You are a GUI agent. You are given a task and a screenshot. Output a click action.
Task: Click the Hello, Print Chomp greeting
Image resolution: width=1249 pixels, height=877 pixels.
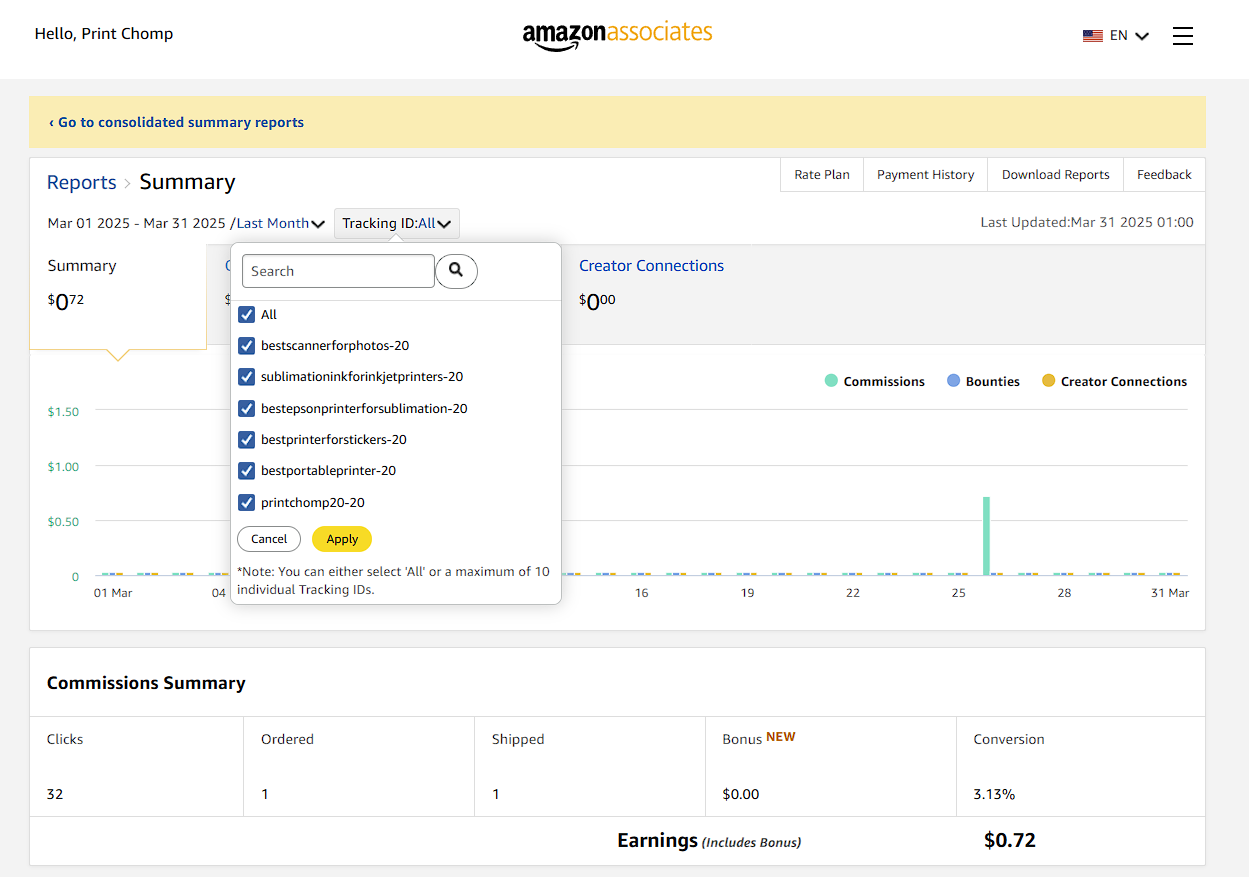tap(104, 34)
